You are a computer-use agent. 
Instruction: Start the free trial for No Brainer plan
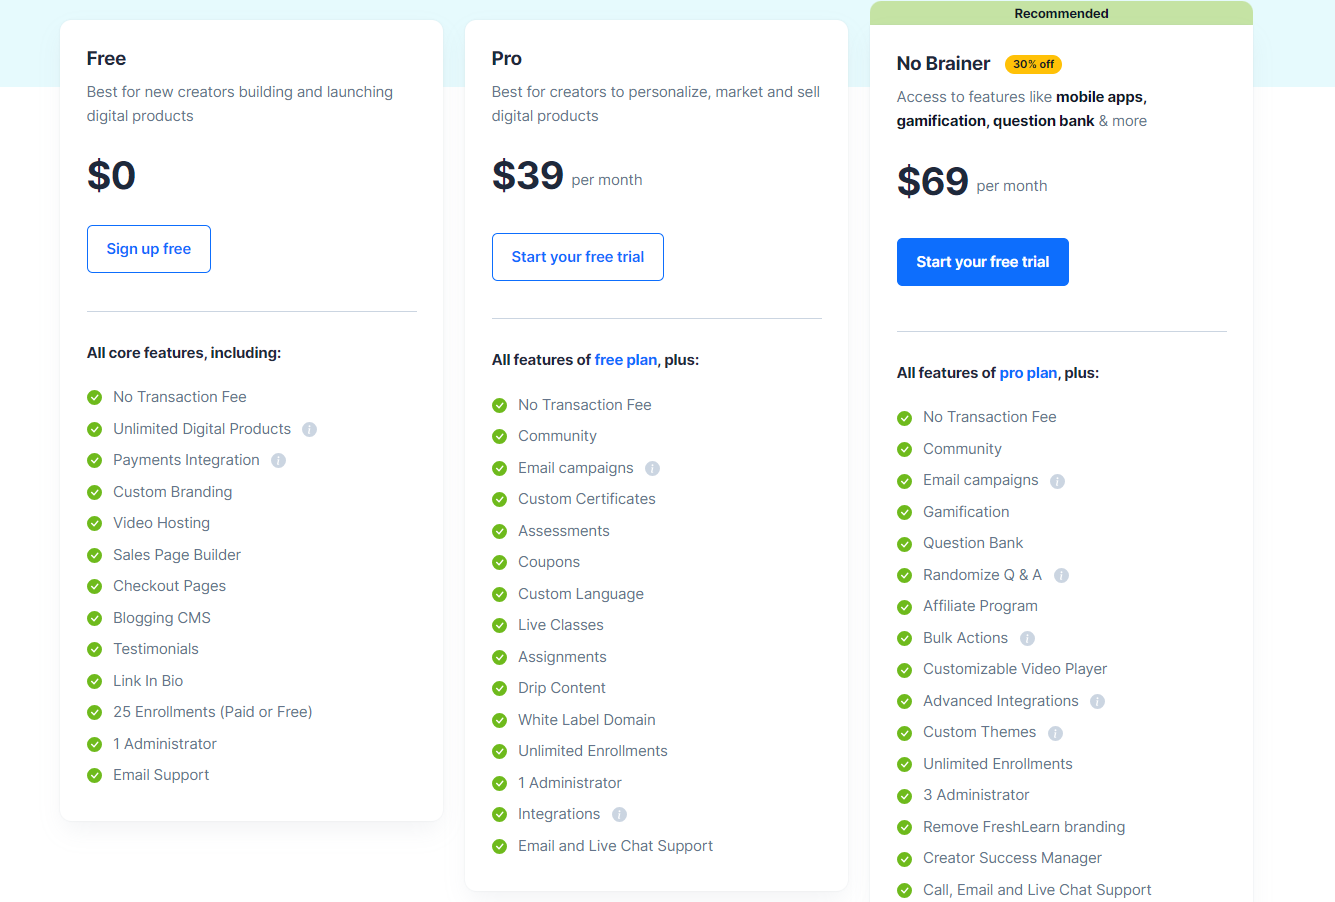point(983,262)
